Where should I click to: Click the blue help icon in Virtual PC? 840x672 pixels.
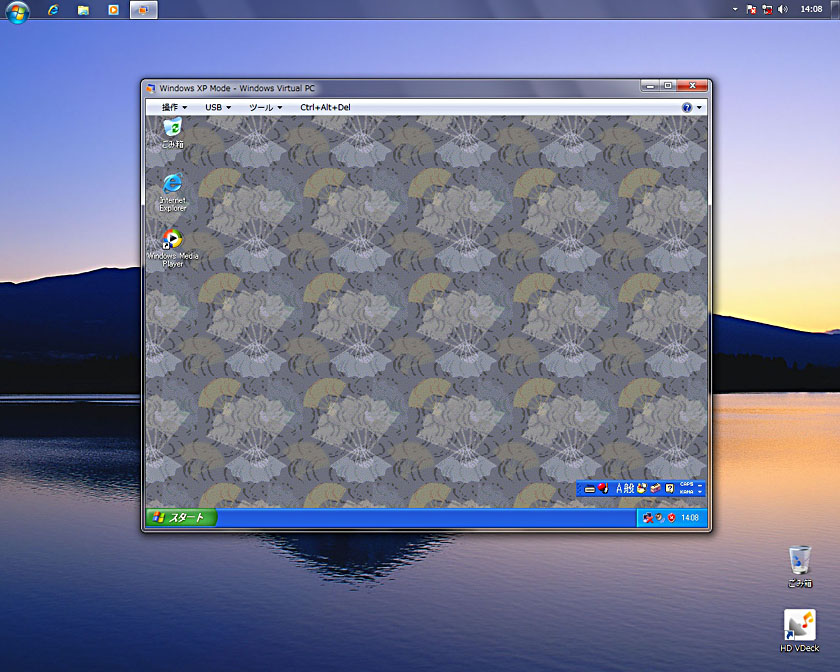coord(687,107)
